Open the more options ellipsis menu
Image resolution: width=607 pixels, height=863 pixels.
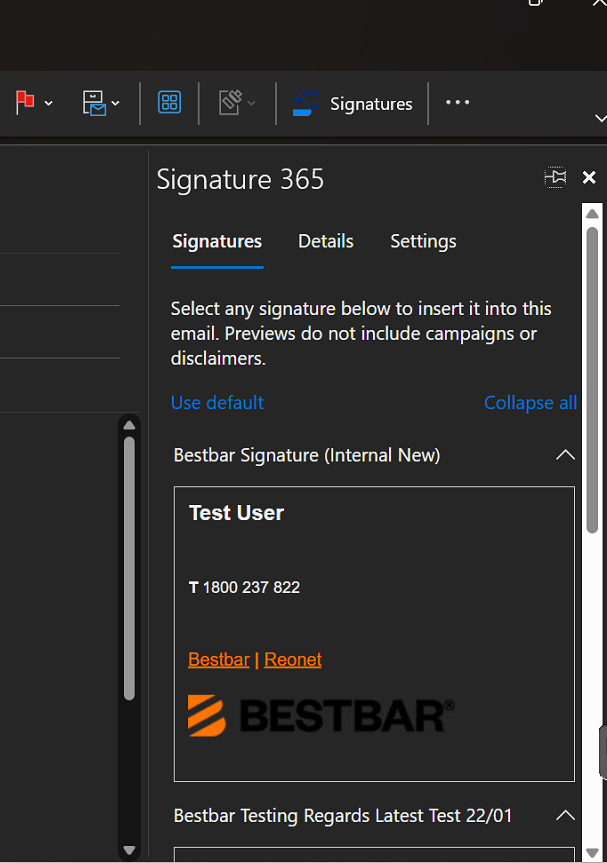click(457, 102)
